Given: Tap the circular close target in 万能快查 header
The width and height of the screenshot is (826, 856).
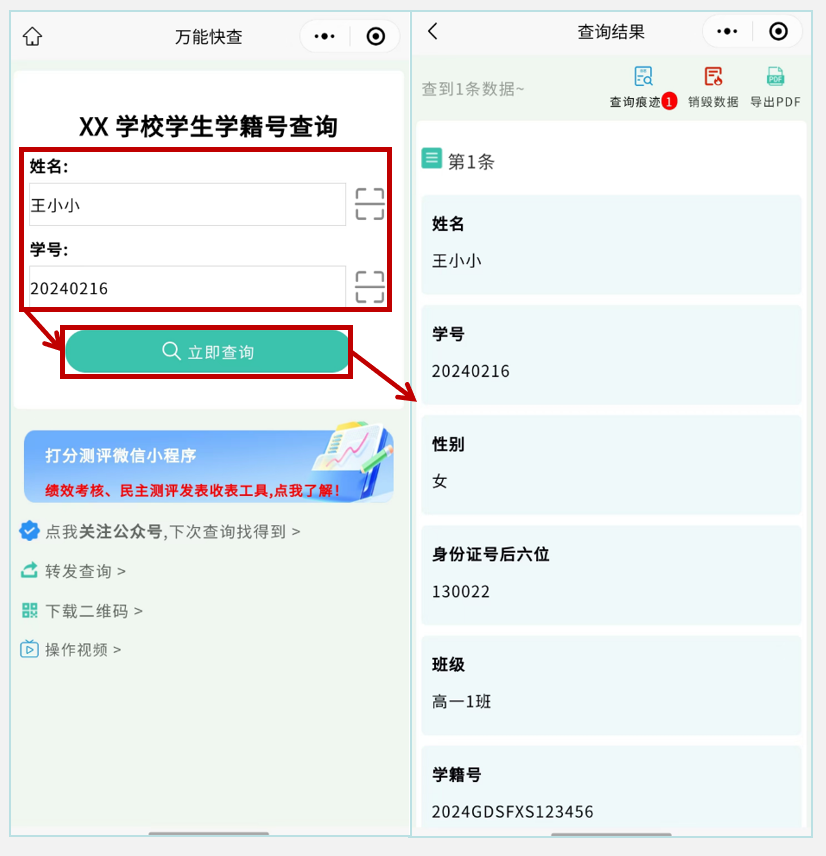Looking at the screenshot, I should click(x=376, y=37).
